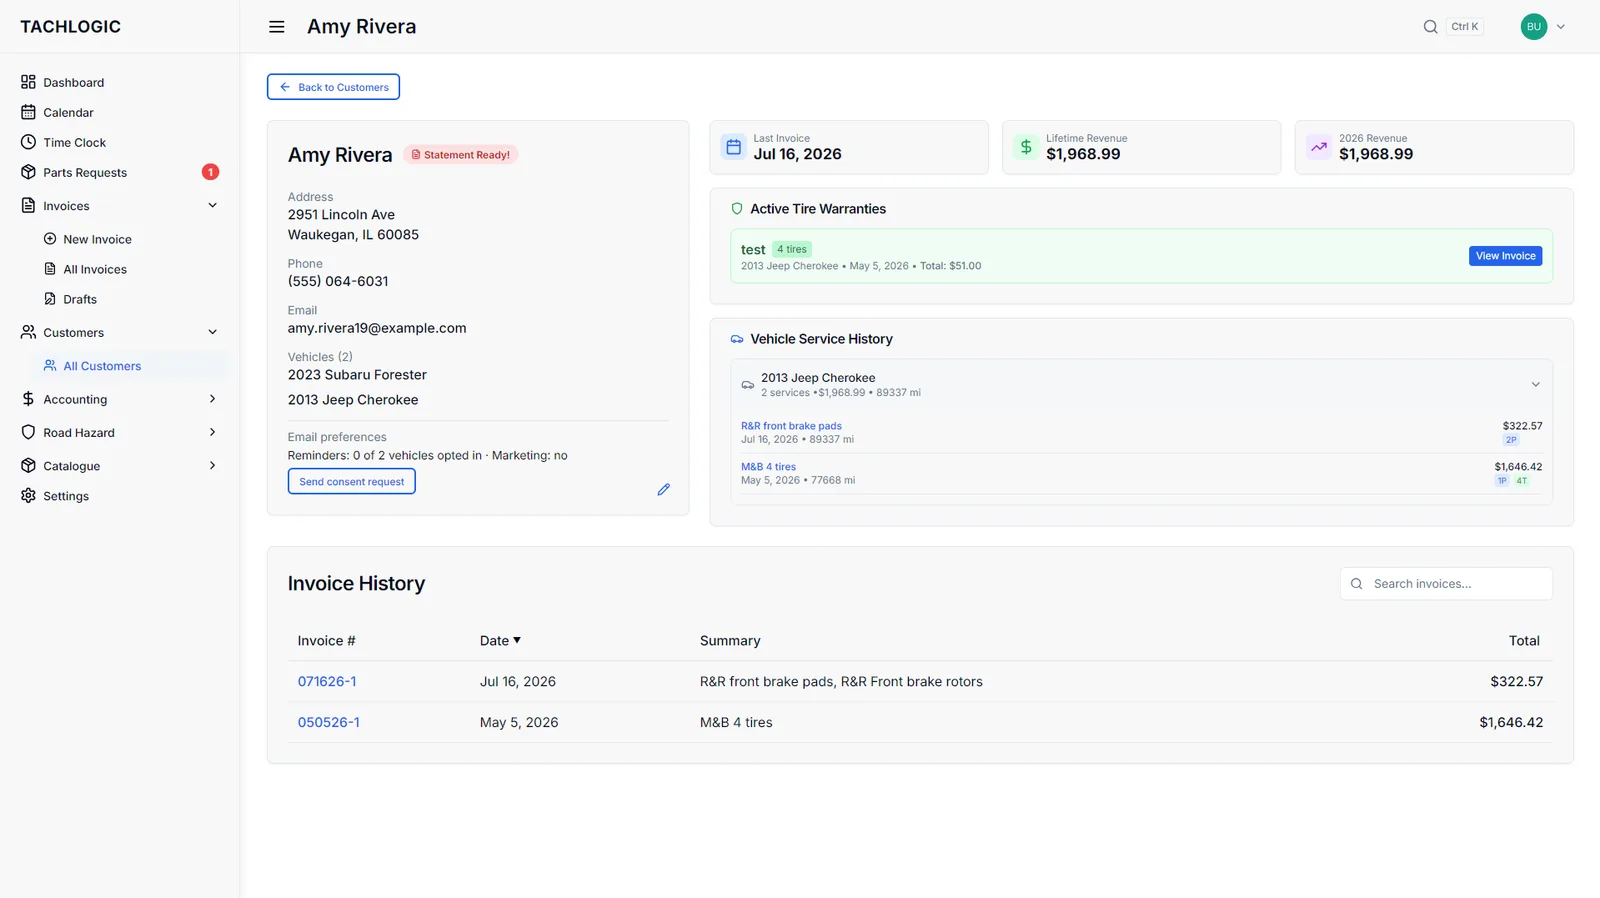Click the Catalogue cube icon
Screen dimensions: 1600x898
[x=28, y=465]
